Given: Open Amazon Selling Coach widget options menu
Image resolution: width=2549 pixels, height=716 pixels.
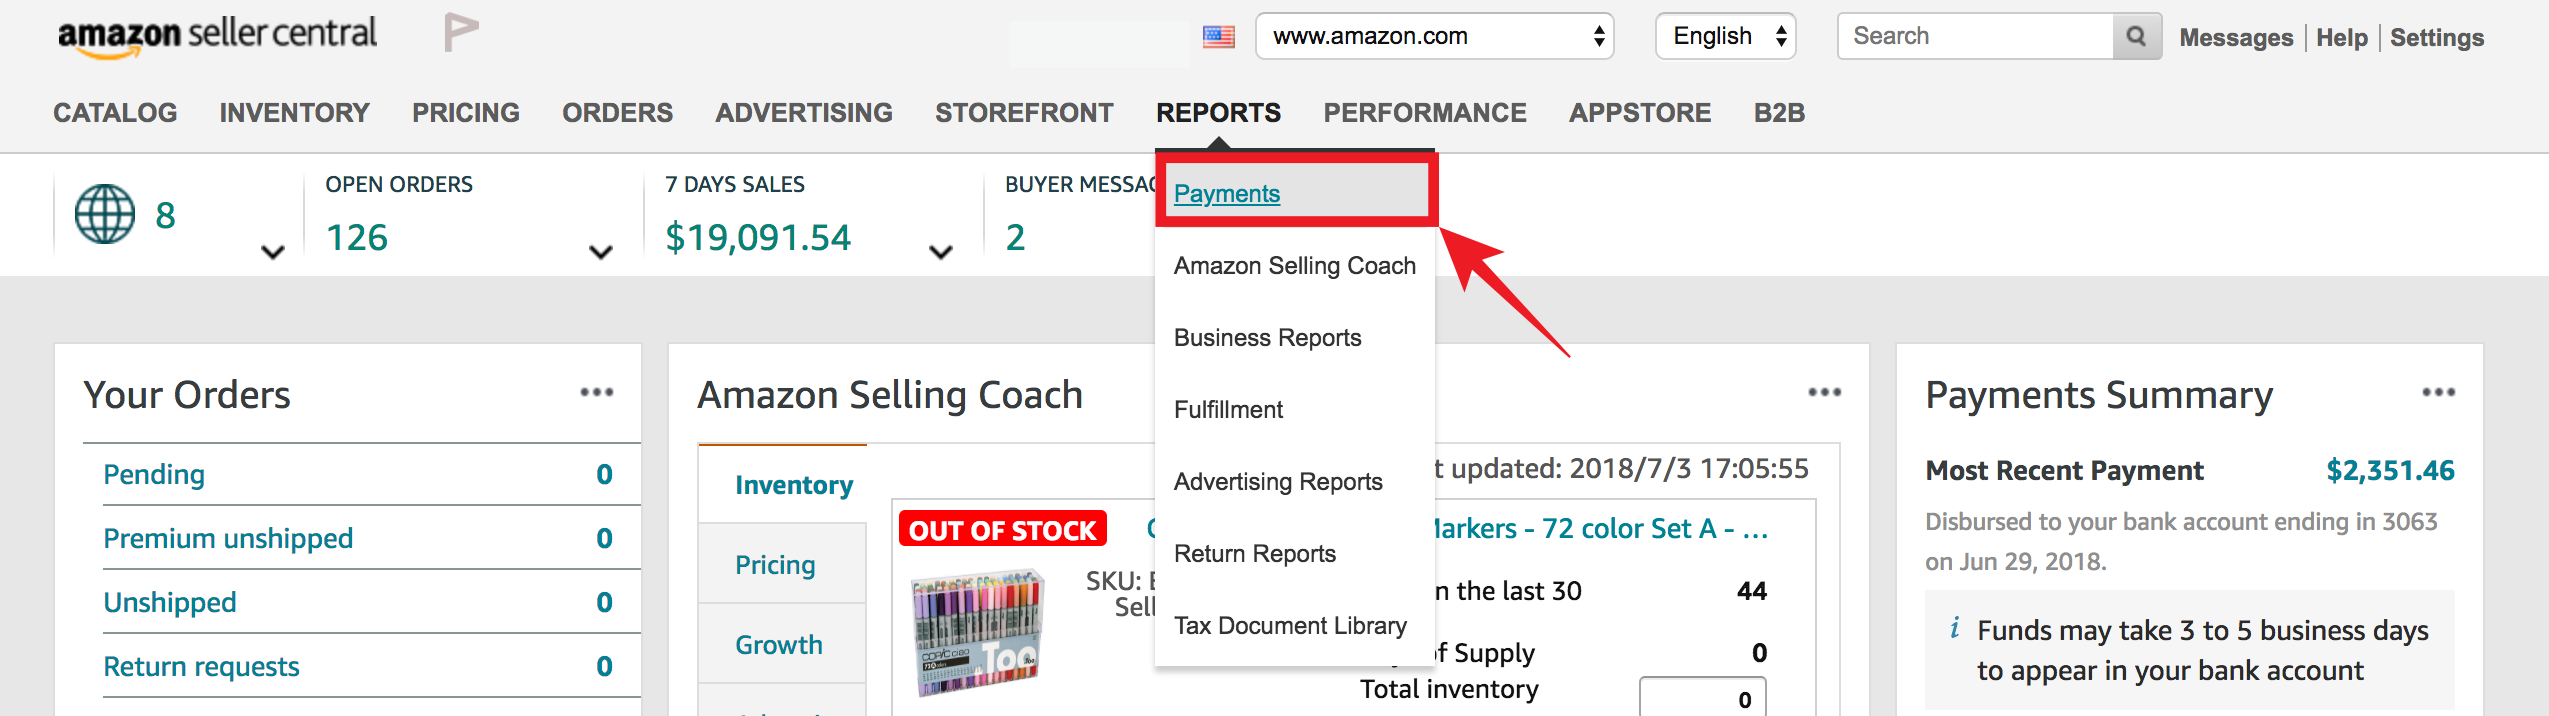Looking at the screenshot, I should pyautogui.click(x=1825, y=392).
